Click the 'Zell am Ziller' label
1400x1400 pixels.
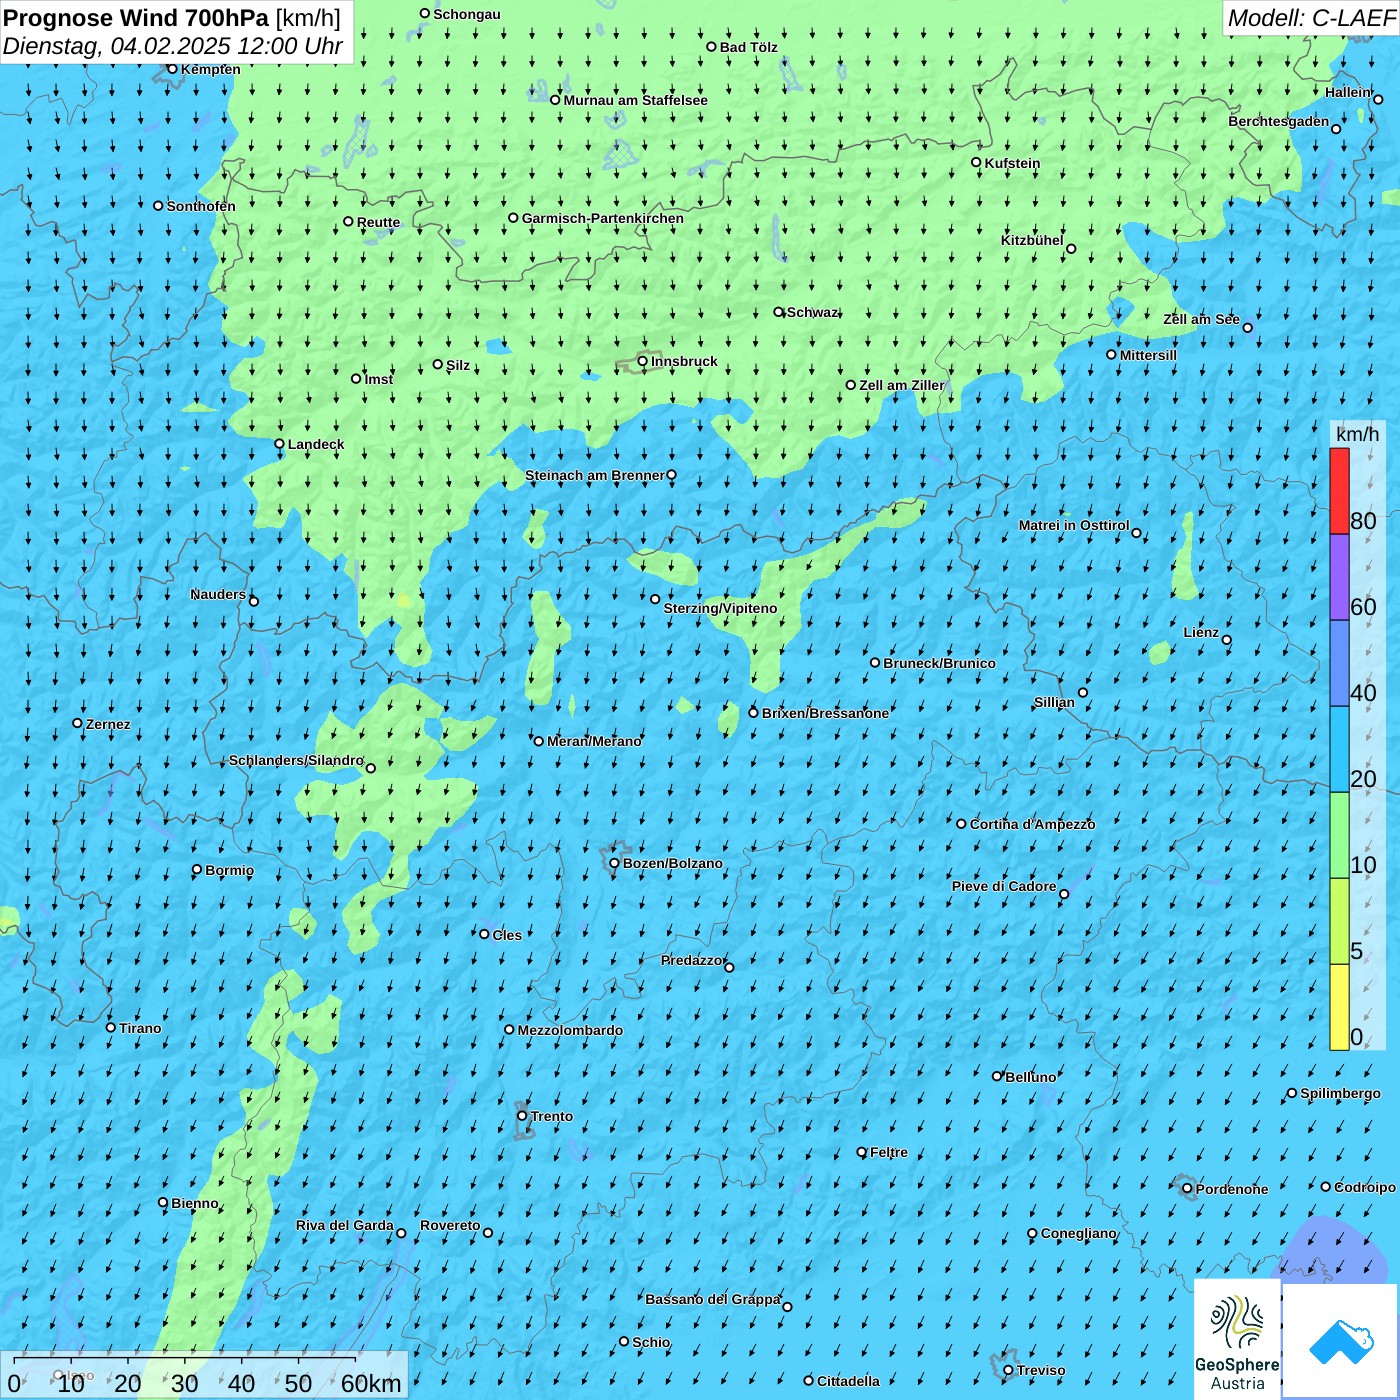(902, 385)
